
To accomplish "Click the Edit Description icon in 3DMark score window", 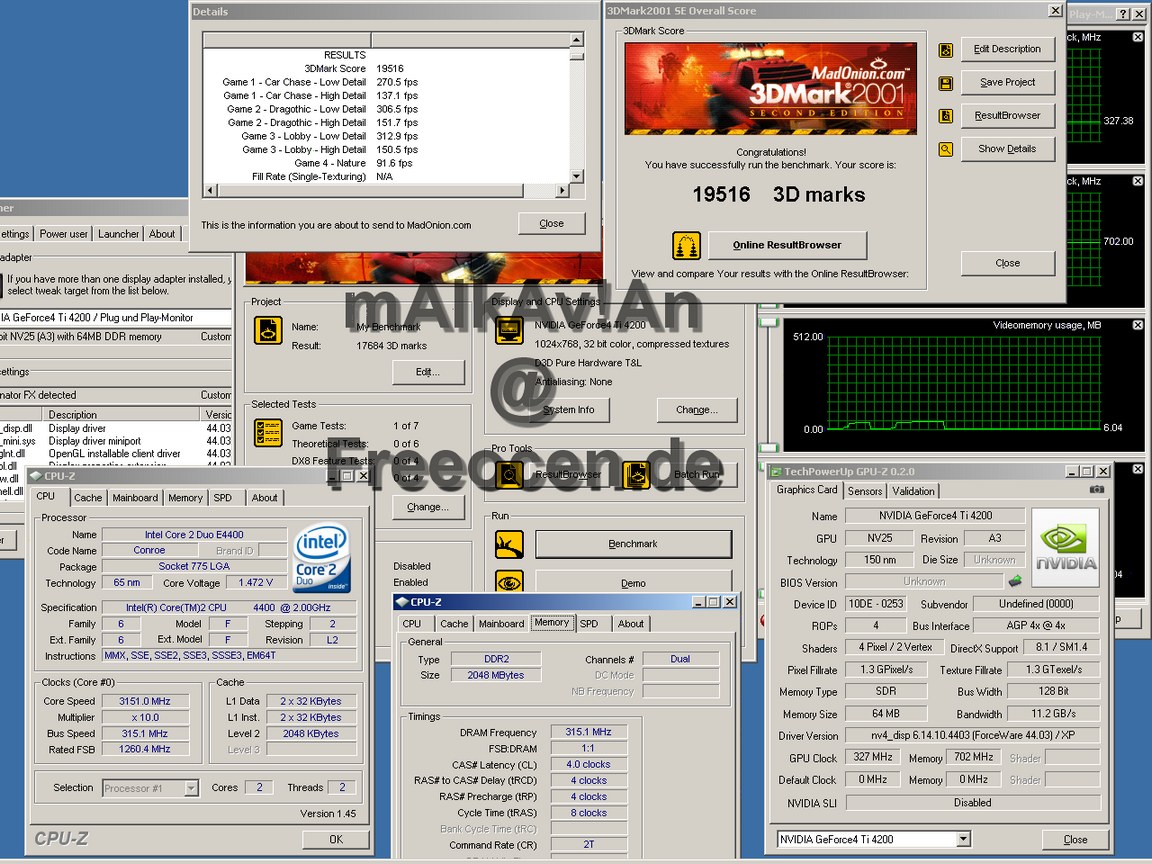I will pos(946,50).
